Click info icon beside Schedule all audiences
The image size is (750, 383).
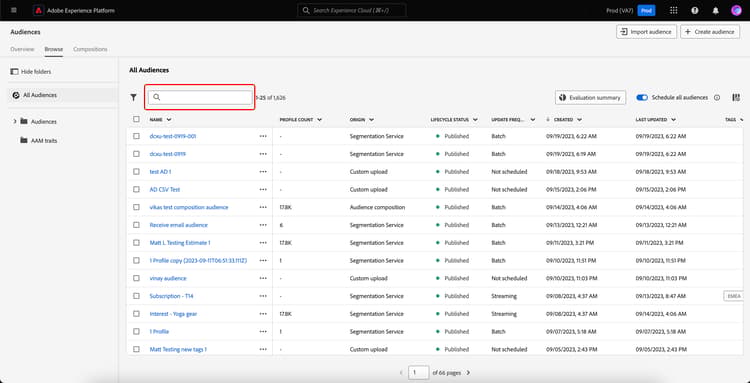(717, 98)
